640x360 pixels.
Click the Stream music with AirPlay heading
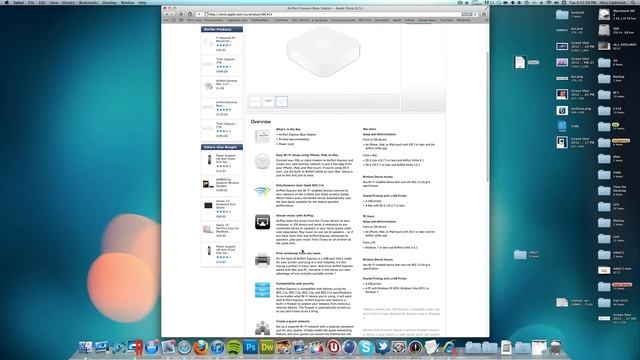295,216
